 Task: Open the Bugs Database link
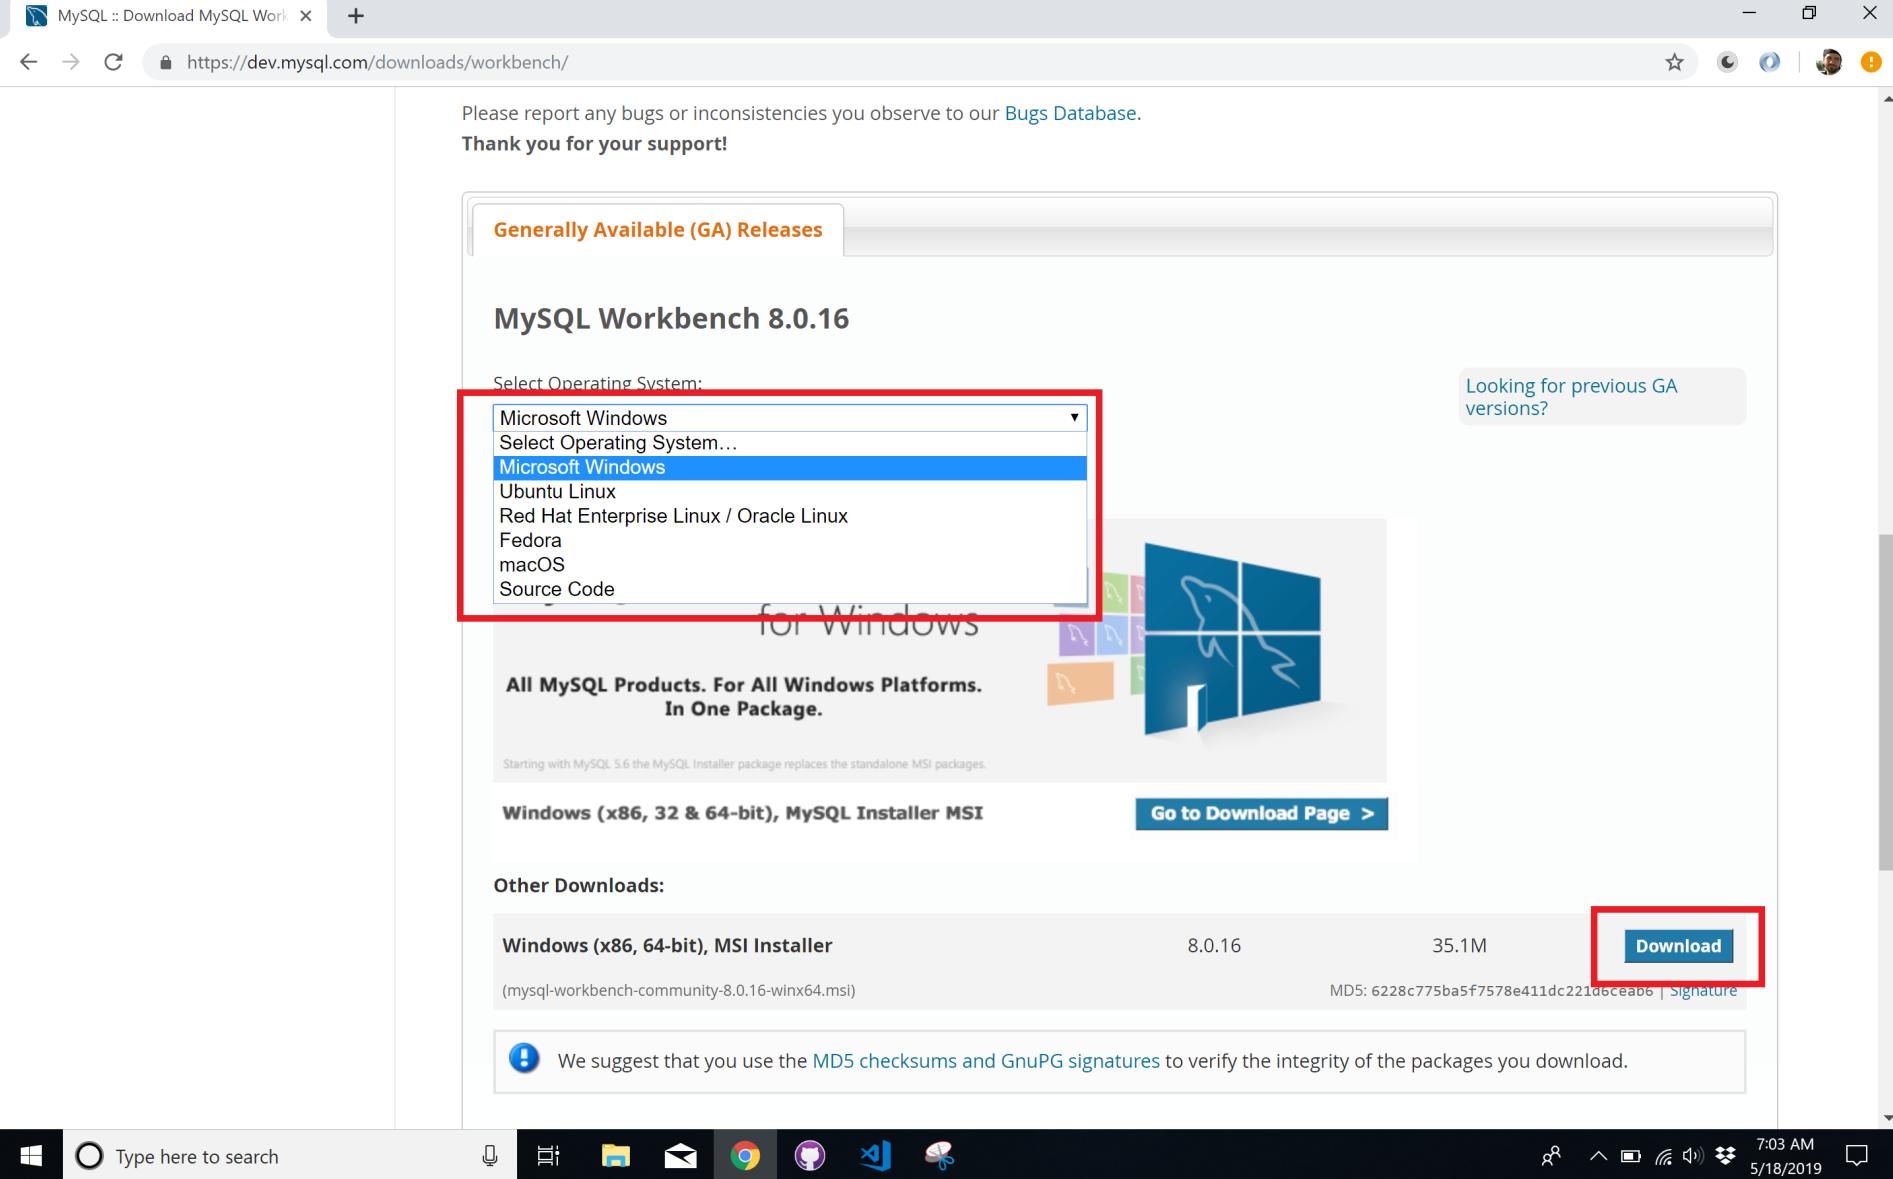pyautogui.click(x=1070, y=113)
